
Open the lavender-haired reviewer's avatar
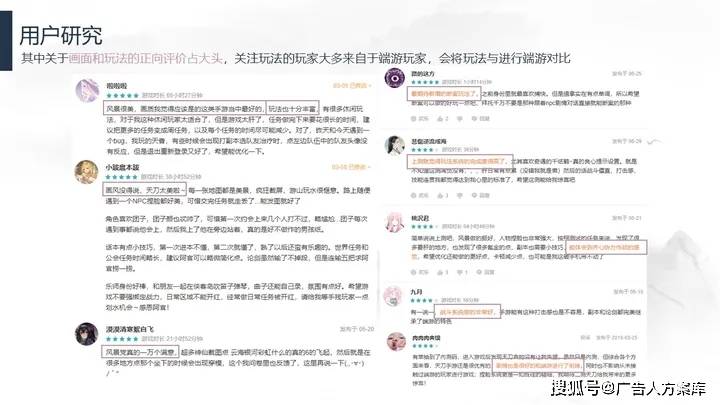pos(87,90)
